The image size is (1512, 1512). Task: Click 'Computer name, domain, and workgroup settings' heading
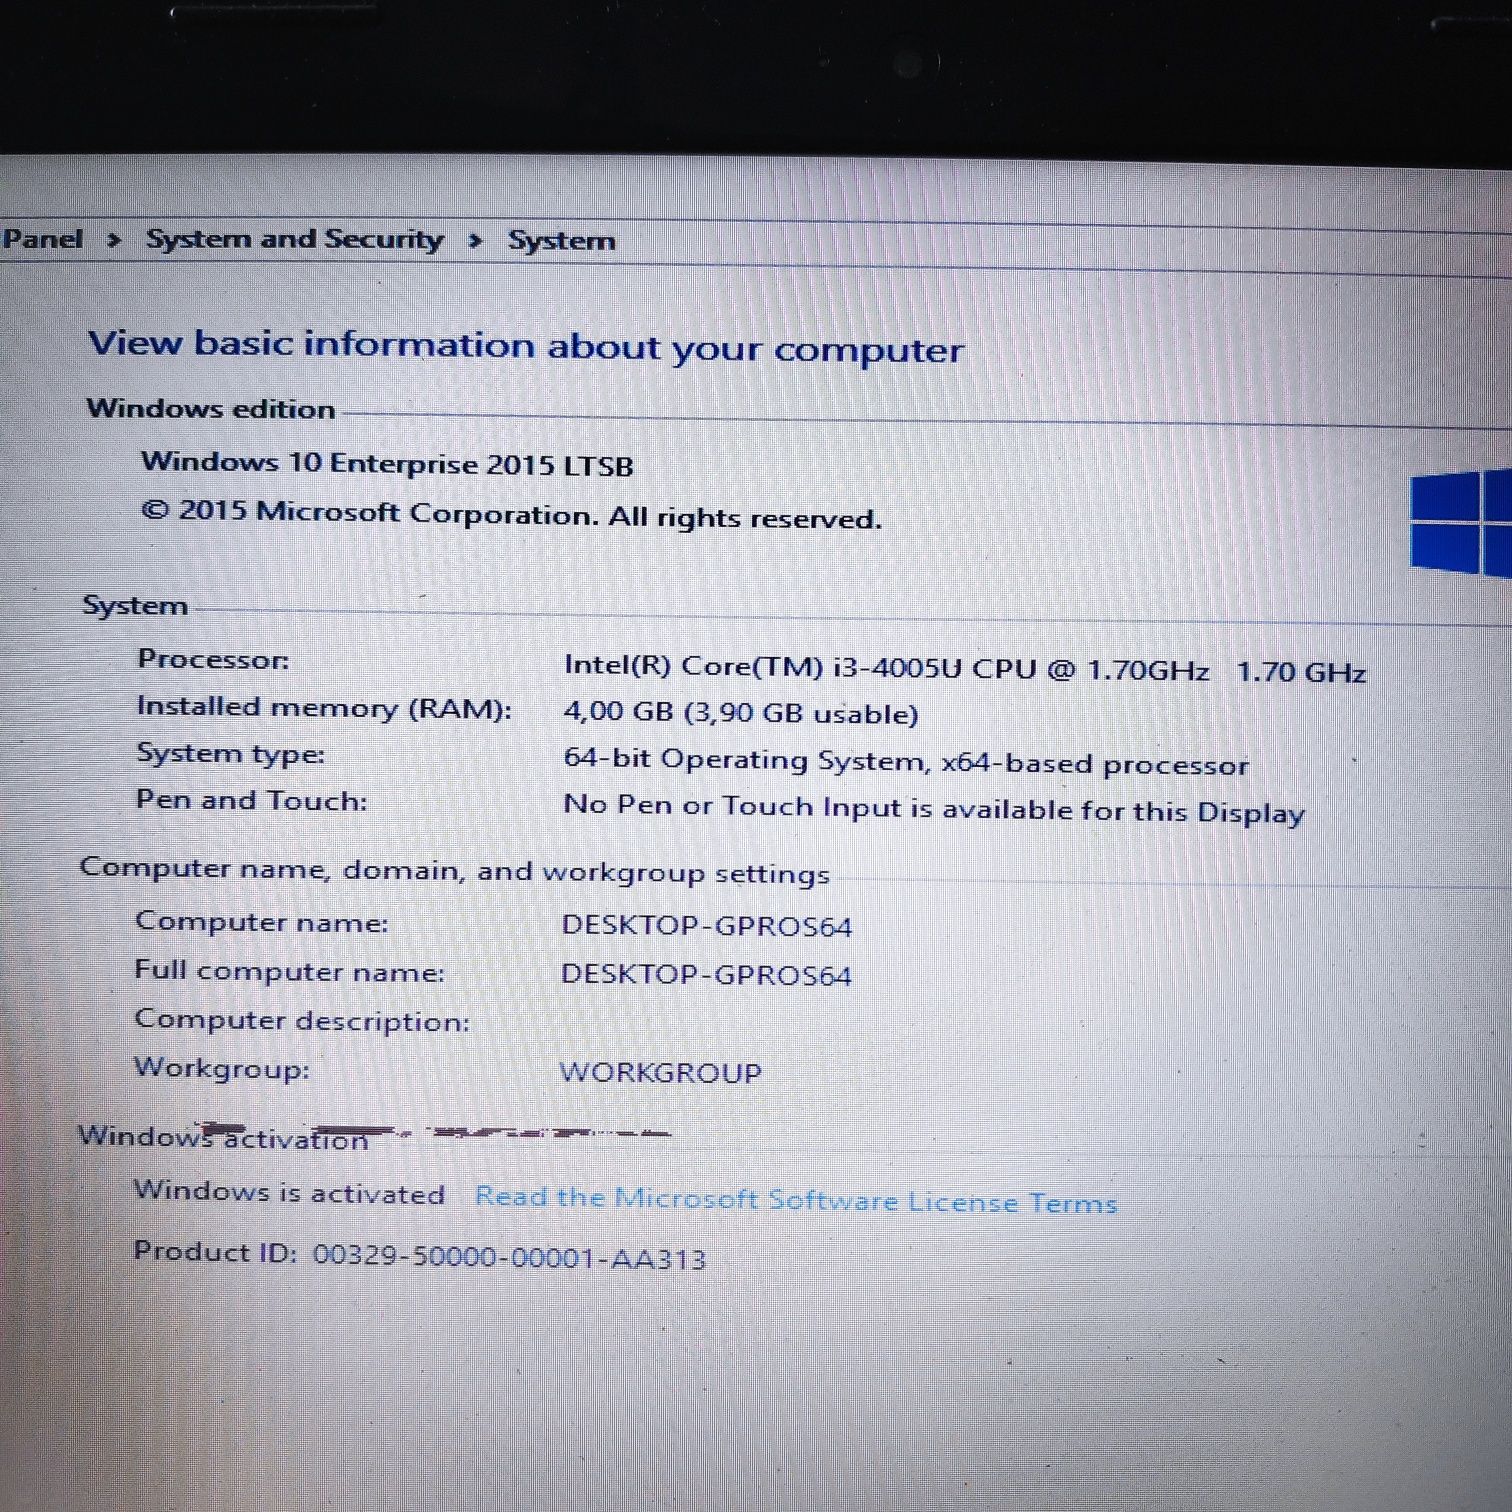click(x=454, y=871)
